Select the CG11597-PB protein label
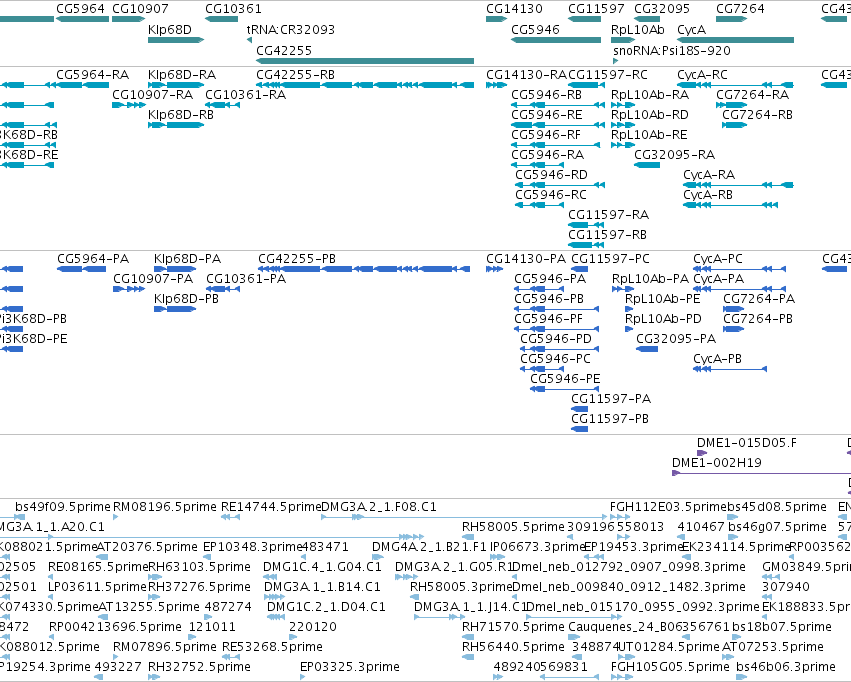The height and width of the screenshot is (682, 851). tap(610, 420)
